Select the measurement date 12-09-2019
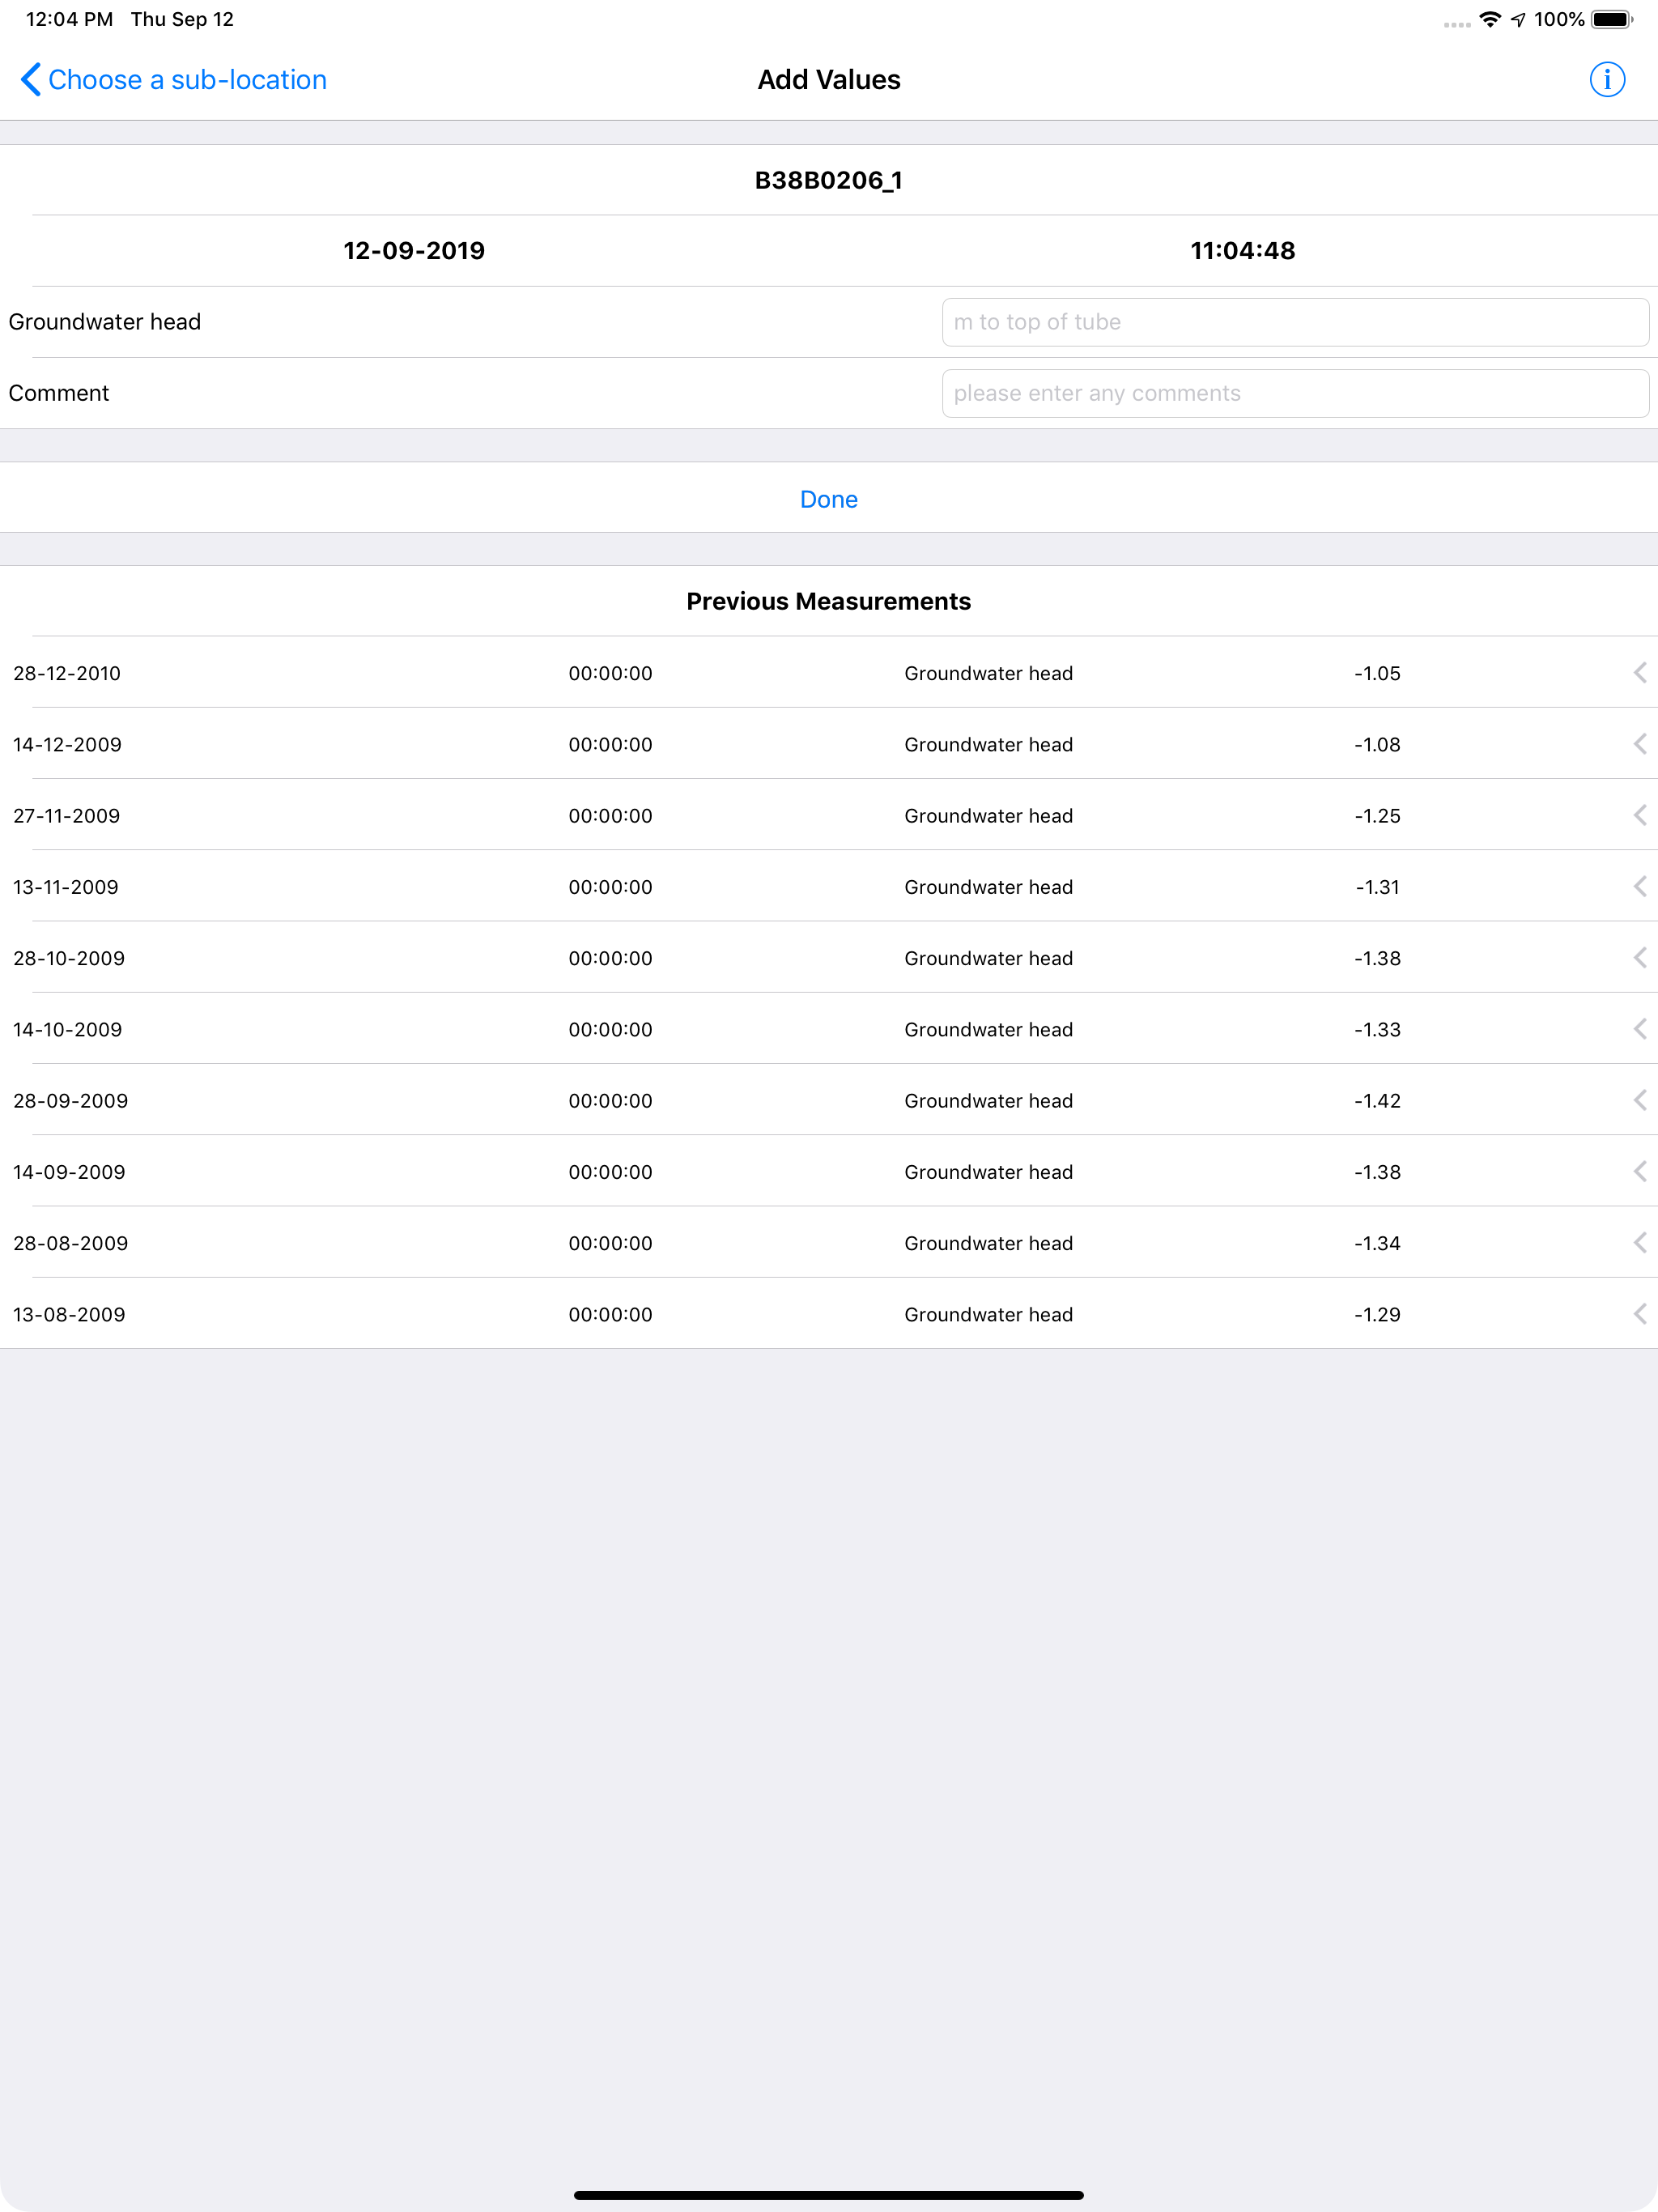 click(x=414, y=250)
